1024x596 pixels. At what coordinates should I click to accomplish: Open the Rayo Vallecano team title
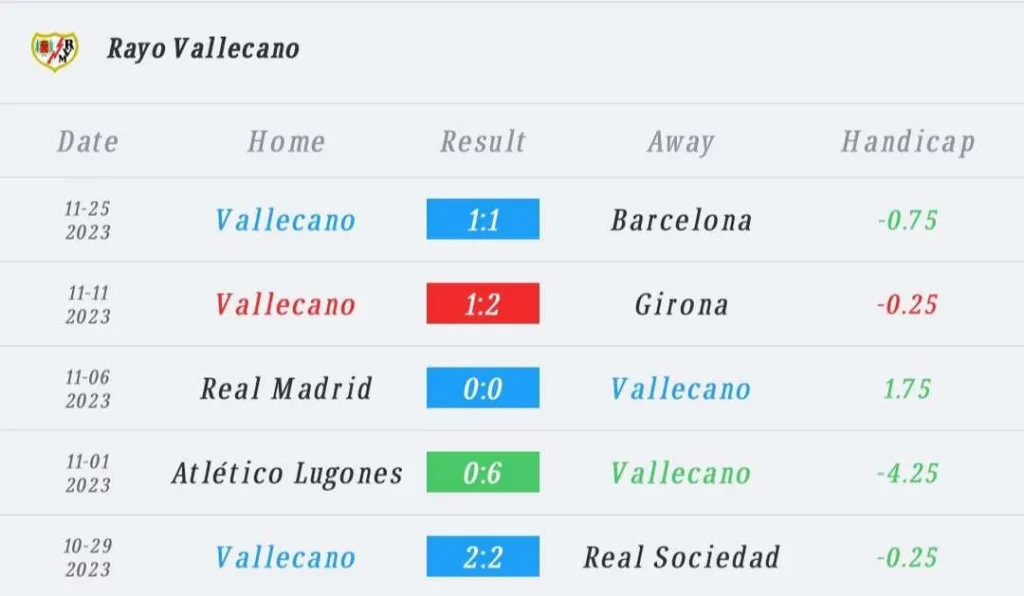(x=203, y=48)
